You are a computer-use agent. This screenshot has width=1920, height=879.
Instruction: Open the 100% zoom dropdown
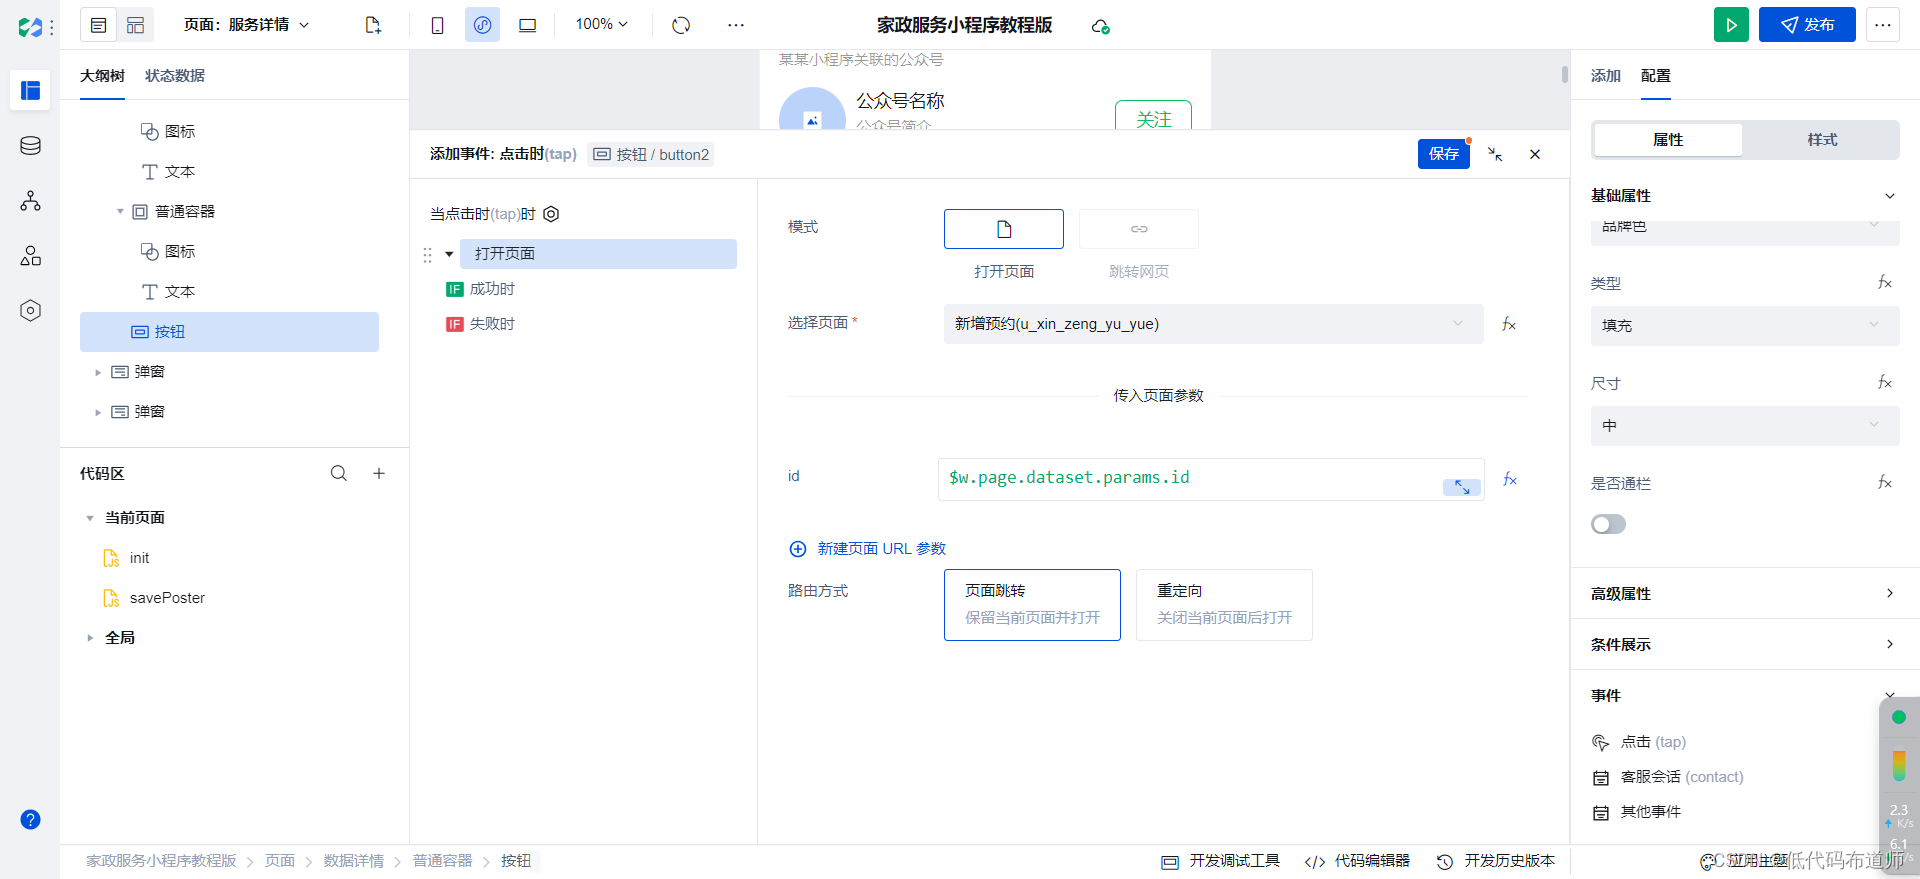coord(602,24)
